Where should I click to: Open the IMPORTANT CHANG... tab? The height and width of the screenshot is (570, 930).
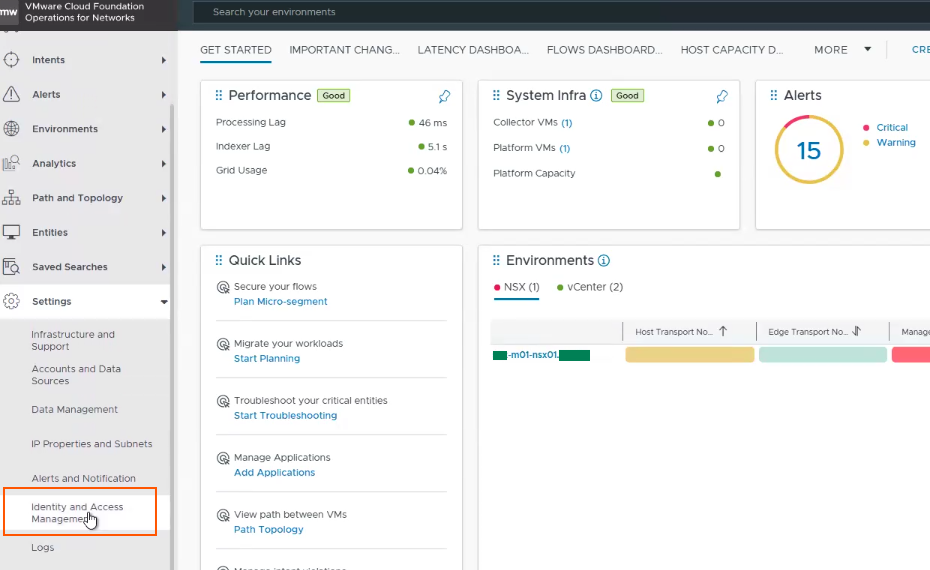[344, 50]
